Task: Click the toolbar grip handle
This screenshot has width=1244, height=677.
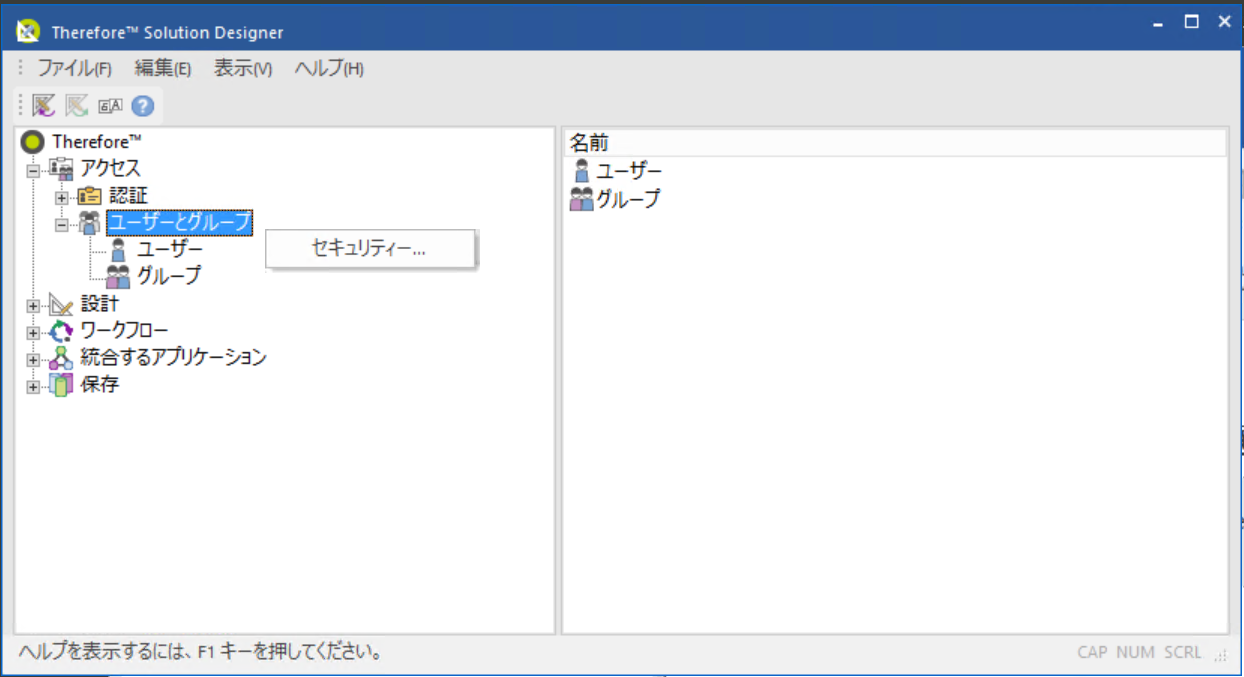Action: [20, 105]
